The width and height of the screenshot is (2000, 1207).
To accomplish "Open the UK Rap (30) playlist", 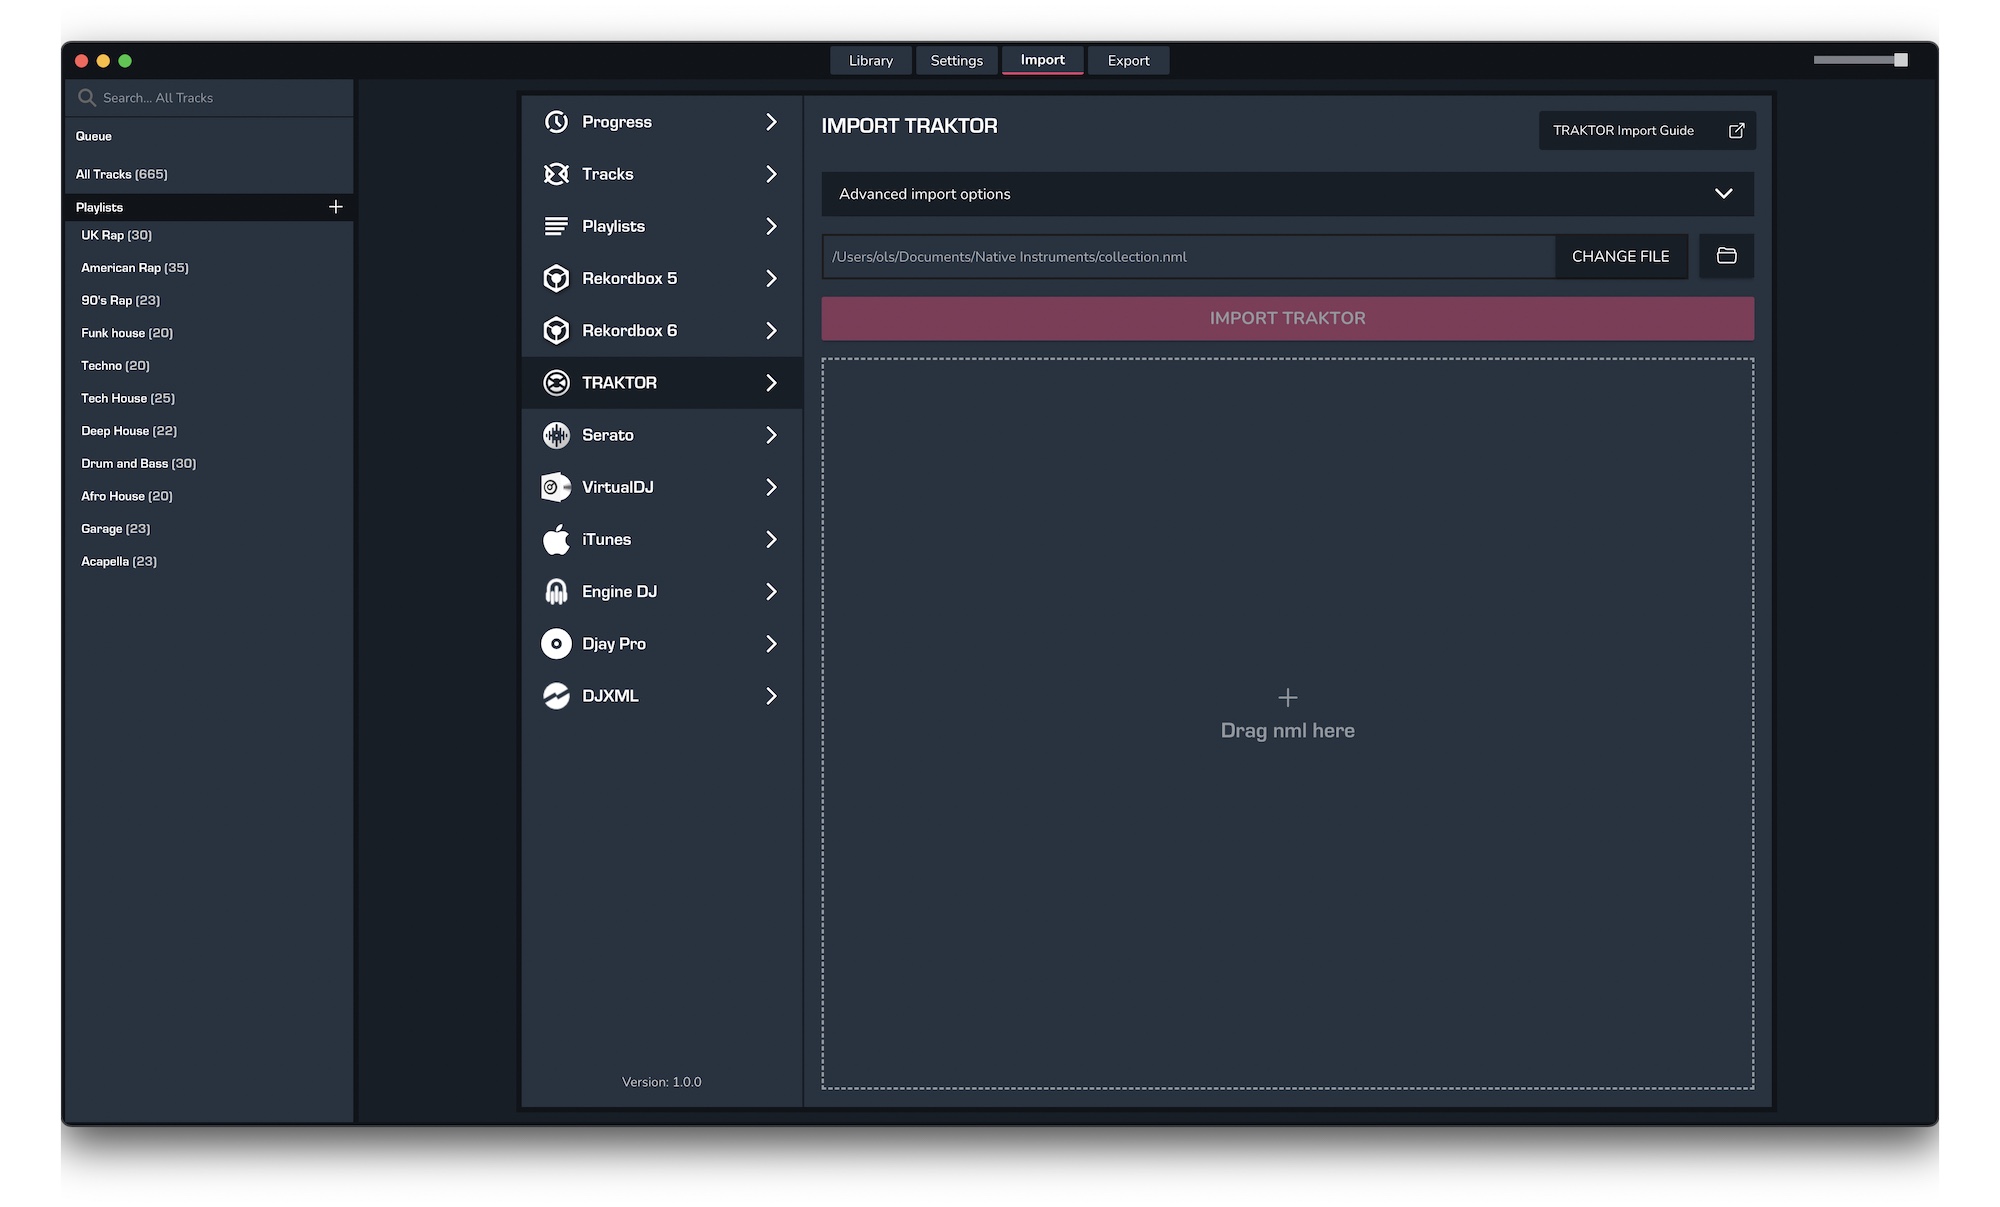I will pos(117,235).
